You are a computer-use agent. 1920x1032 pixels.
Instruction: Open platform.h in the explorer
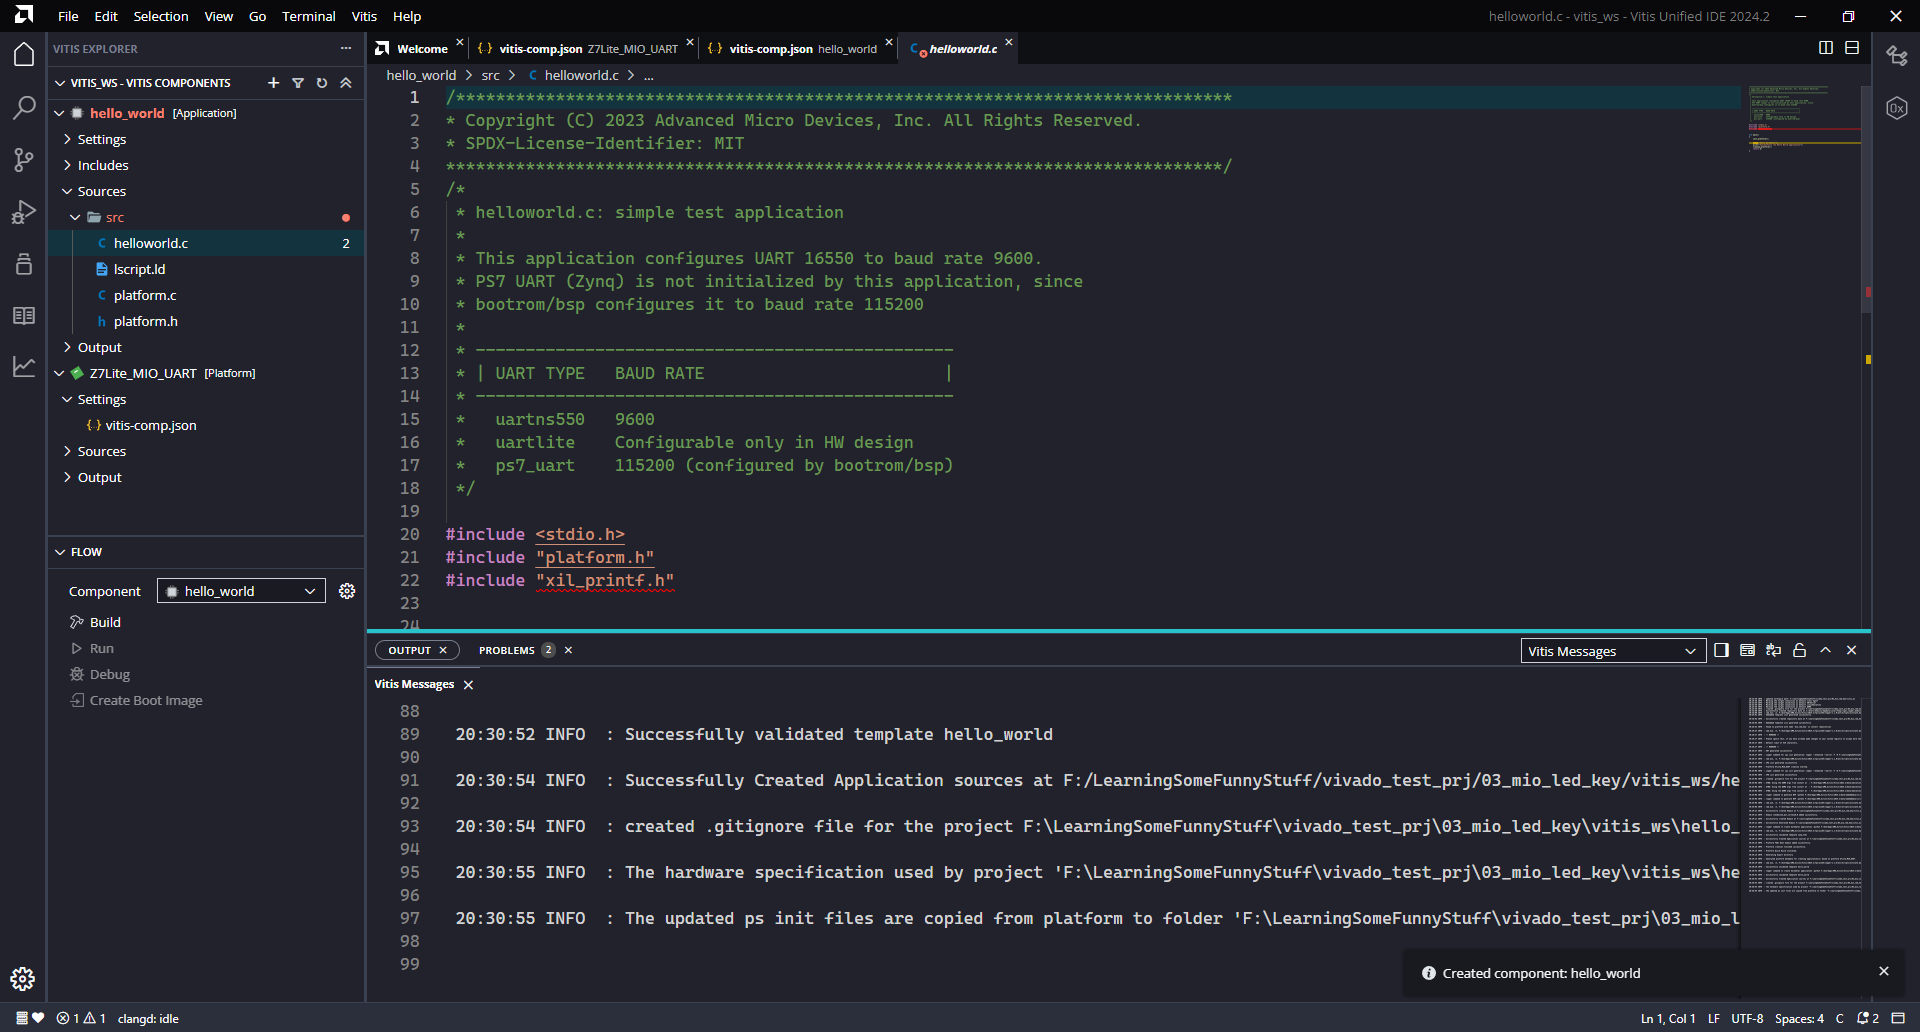pos(145,321)
